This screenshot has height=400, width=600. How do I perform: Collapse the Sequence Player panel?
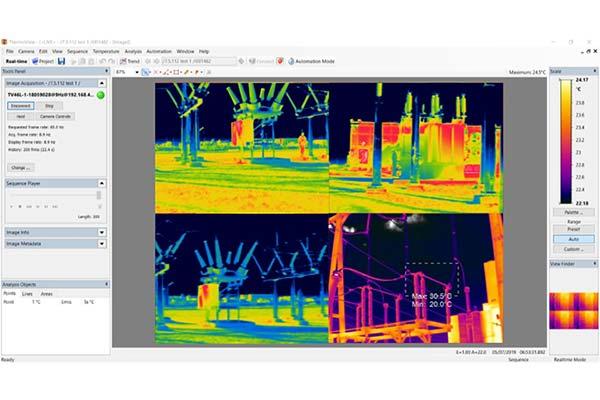tap(101, 183)
